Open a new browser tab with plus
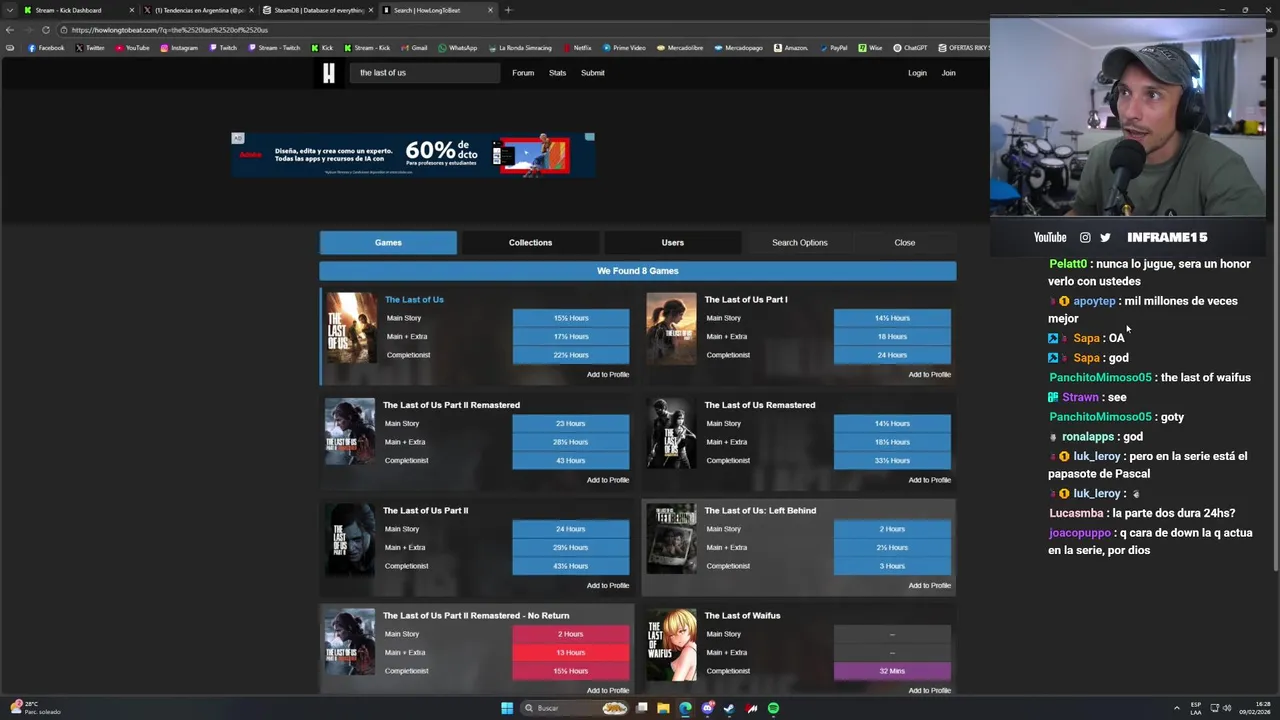Screen dimensions: 1280x720 pyautogui.click(x=508, y=10)
